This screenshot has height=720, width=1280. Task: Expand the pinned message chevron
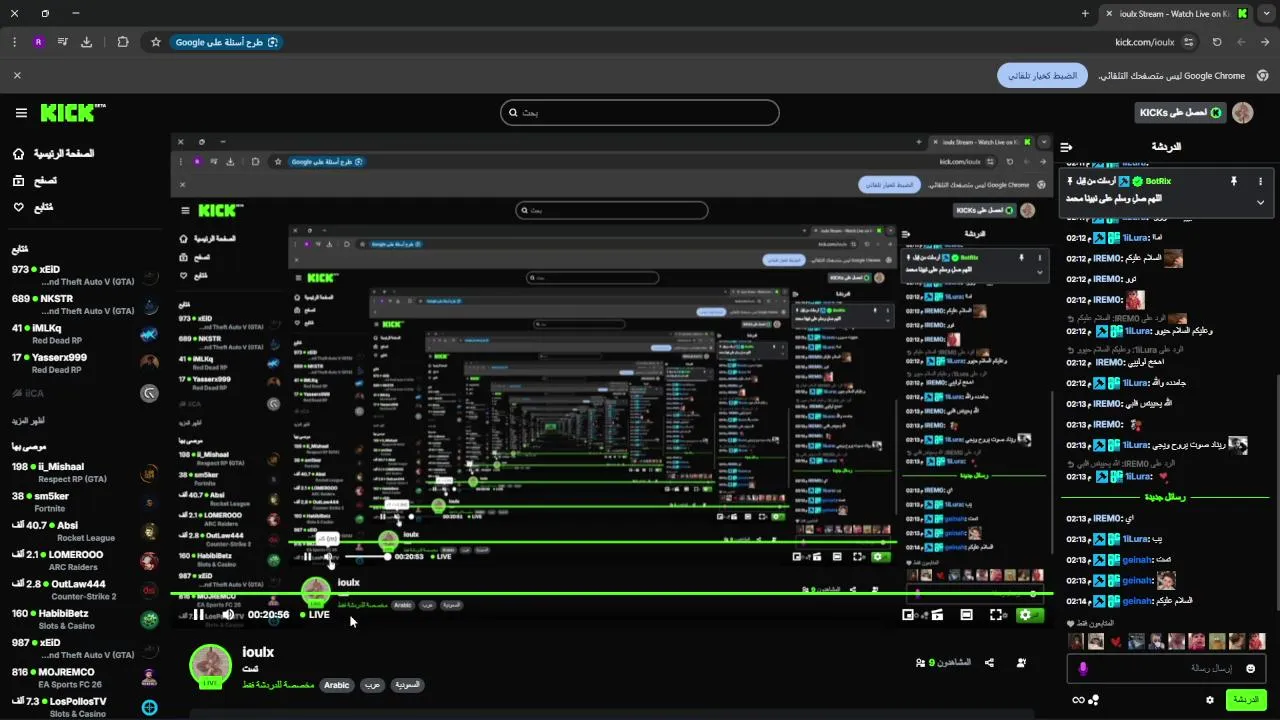pyautogui.click(x=1260, y=202)
